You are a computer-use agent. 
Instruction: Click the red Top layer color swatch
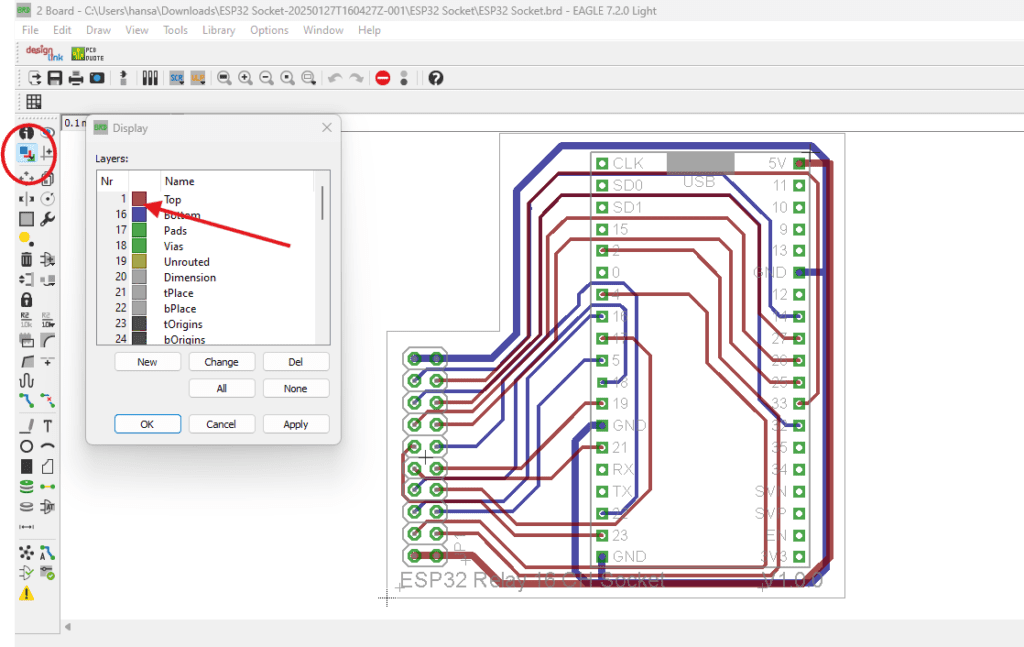coord(139,200)
